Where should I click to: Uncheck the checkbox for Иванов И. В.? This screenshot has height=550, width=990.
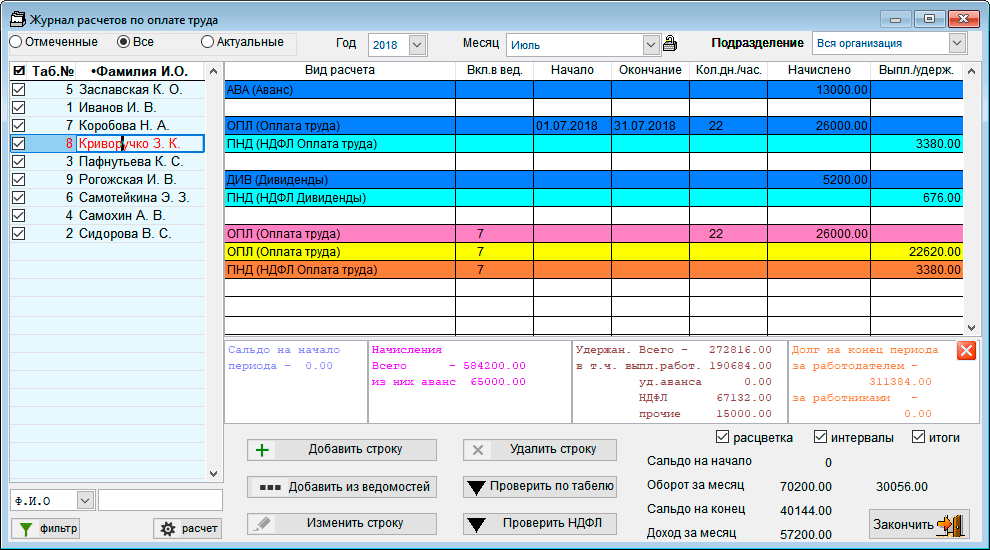(x=19, y=107)
